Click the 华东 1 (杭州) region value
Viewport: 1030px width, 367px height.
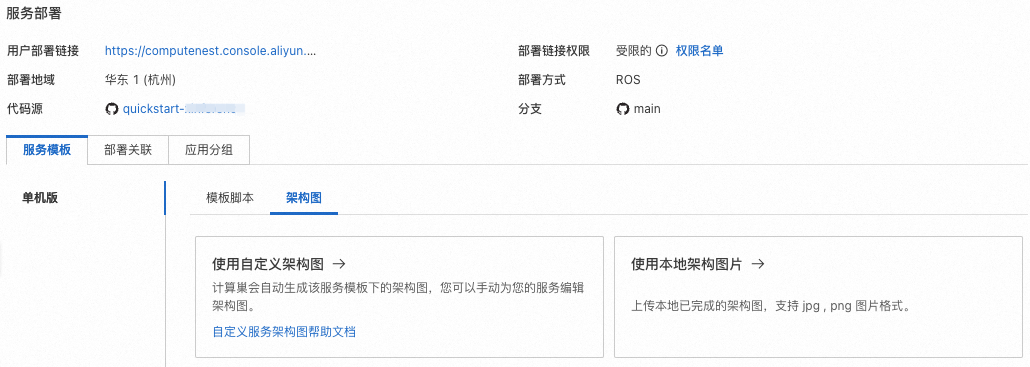point(141,80)
